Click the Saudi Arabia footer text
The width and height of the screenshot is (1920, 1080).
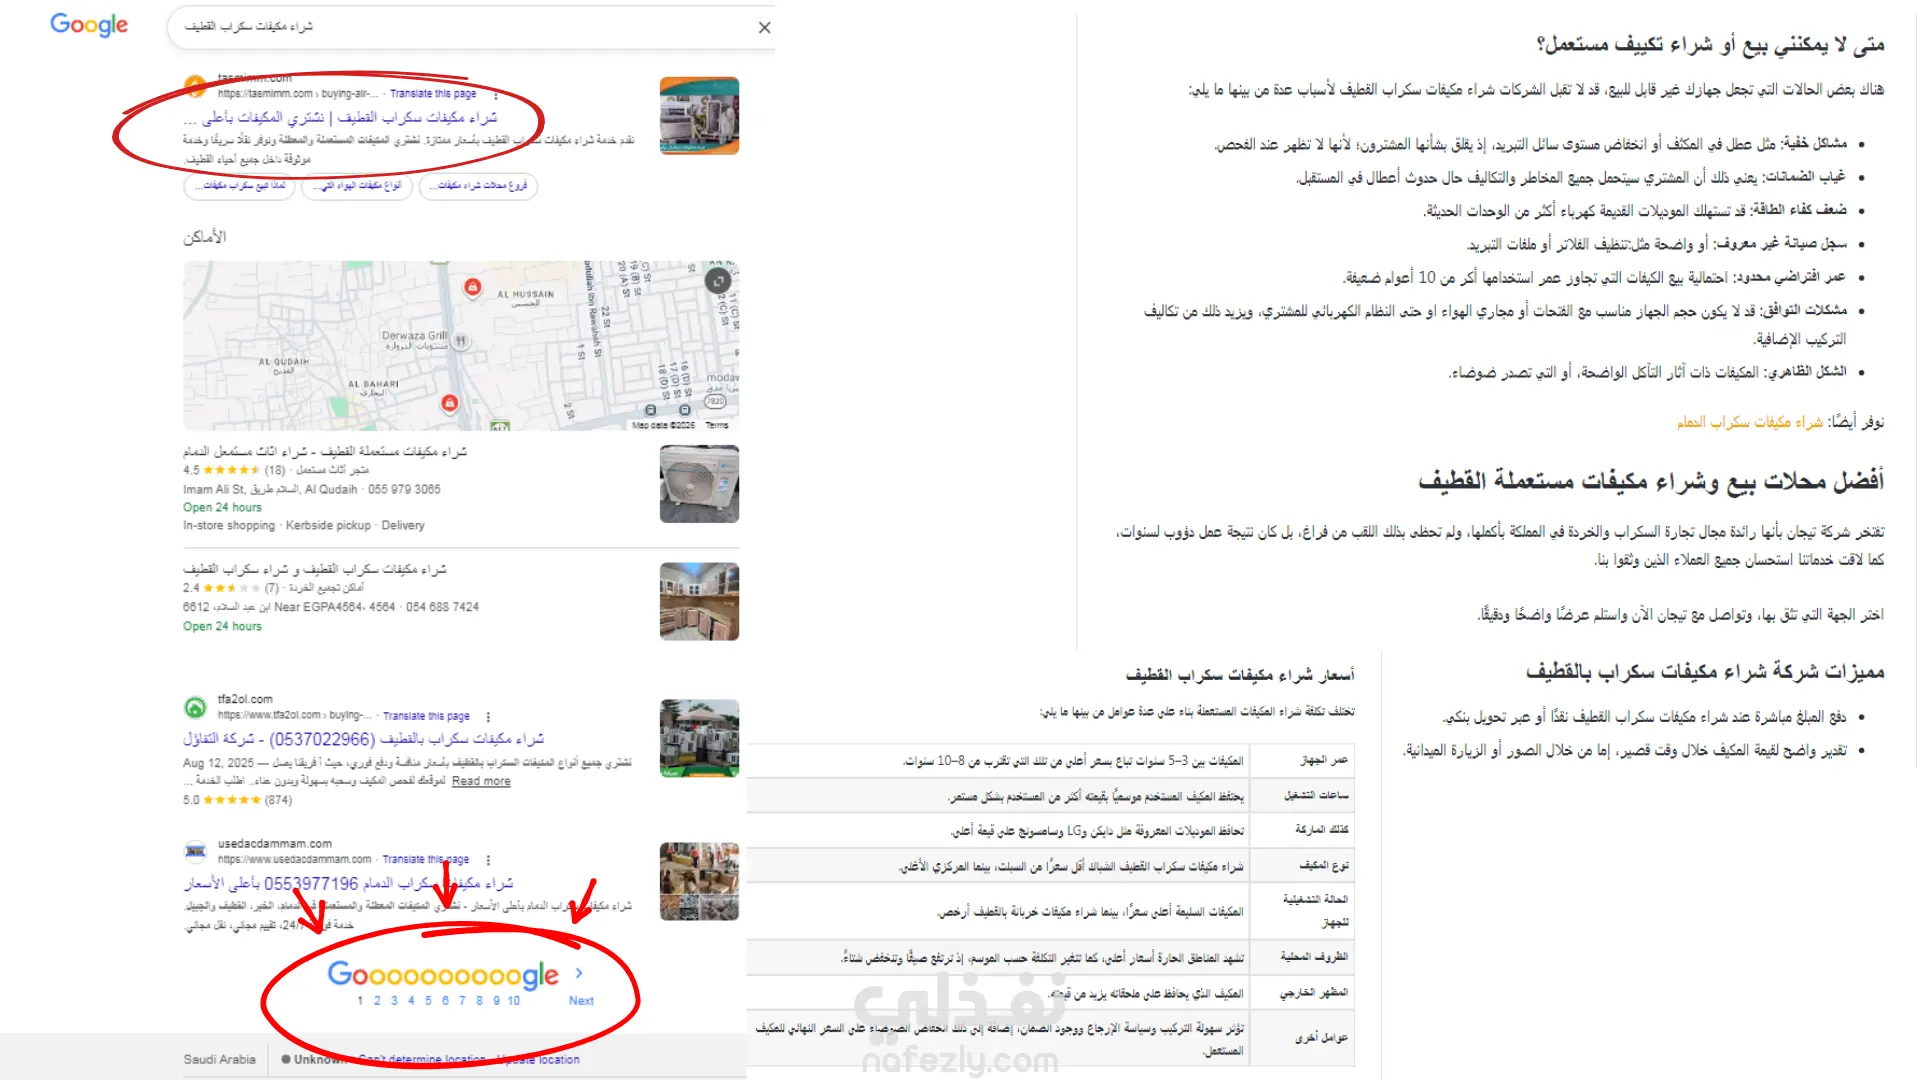tap(219, 1060)
